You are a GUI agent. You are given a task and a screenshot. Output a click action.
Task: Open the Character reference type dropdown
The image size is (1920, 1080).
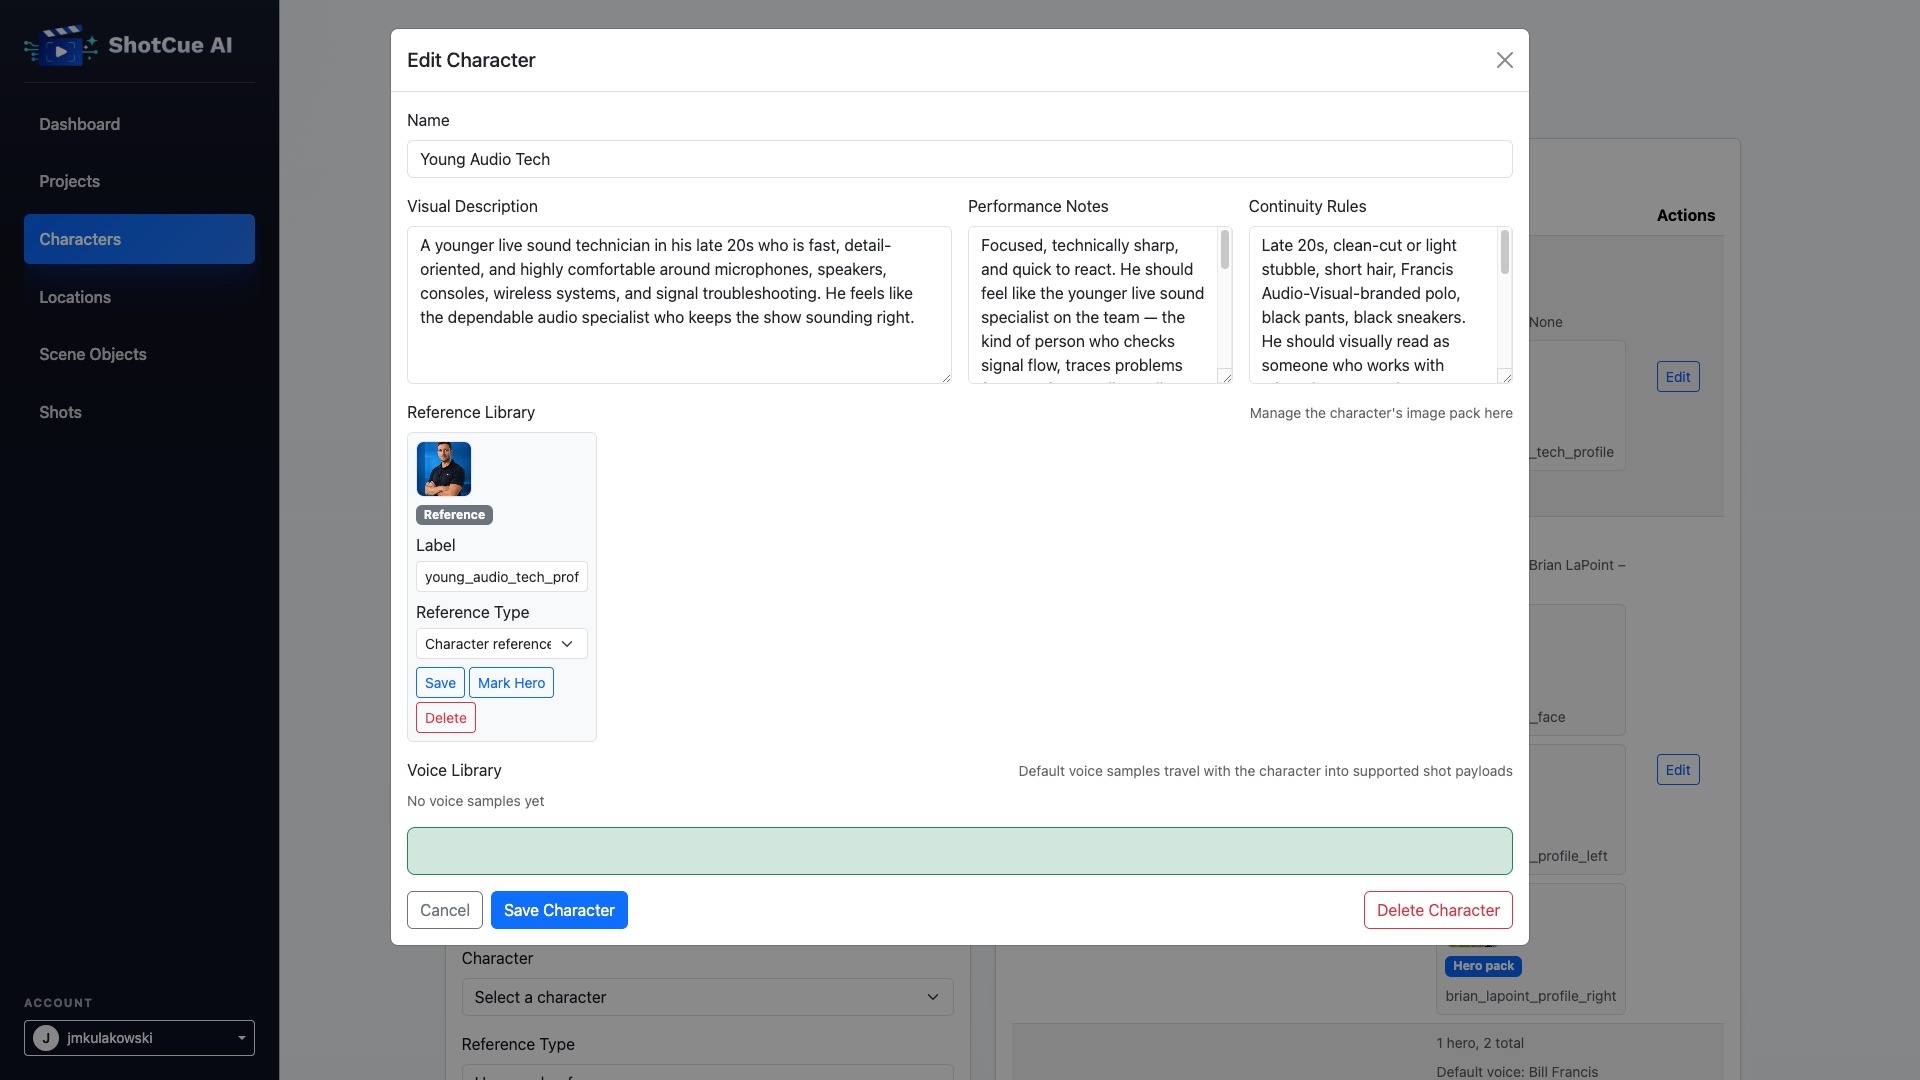tap(502, 644)
